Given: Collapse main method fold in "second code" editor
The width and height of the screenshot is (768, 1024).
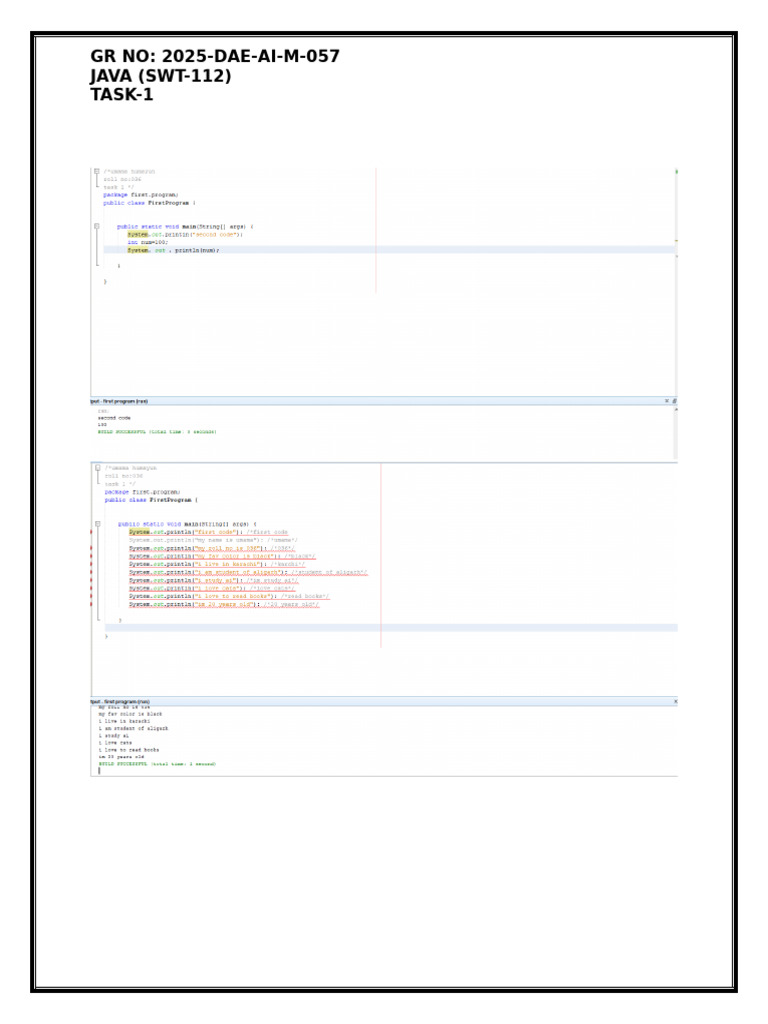Looking at the screenshot, I should [97, 227].
